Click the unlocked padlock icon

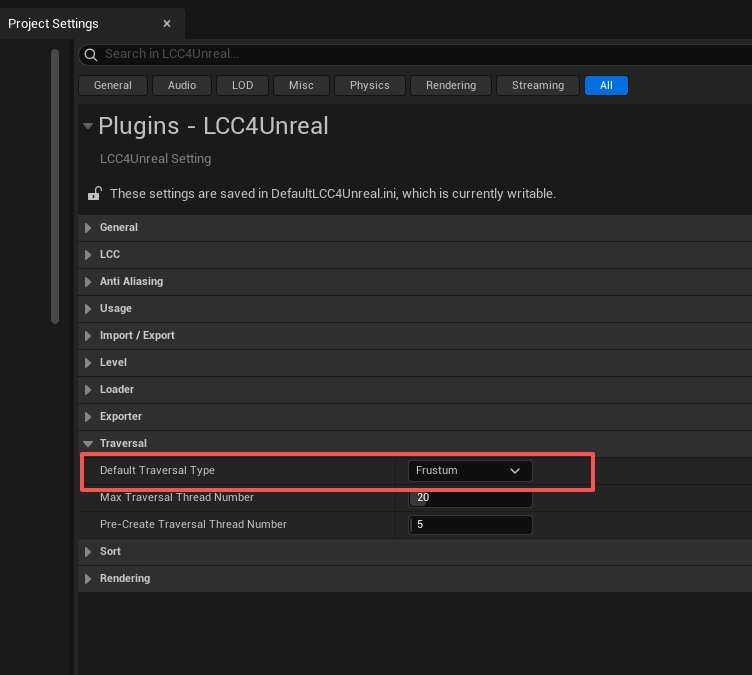pos(94,193)
